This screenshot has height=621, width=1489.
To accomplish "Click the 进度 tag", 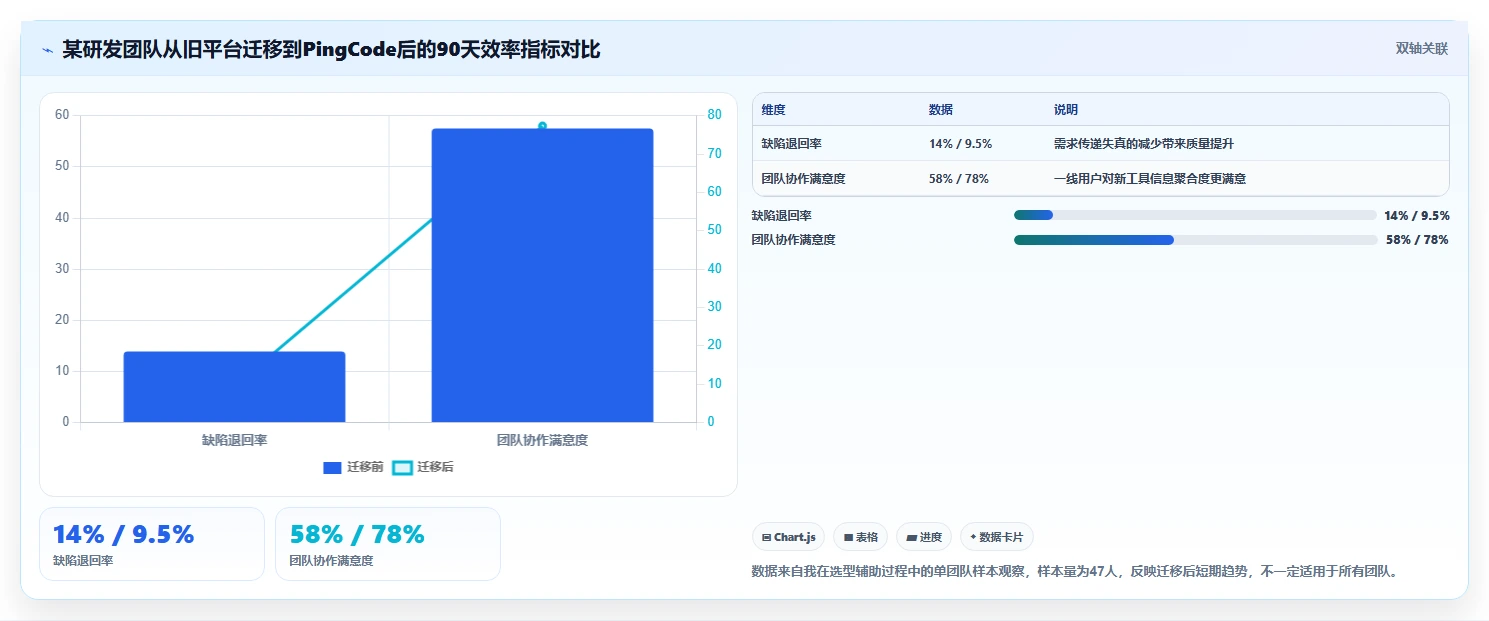I will click(x=924, y=537).
